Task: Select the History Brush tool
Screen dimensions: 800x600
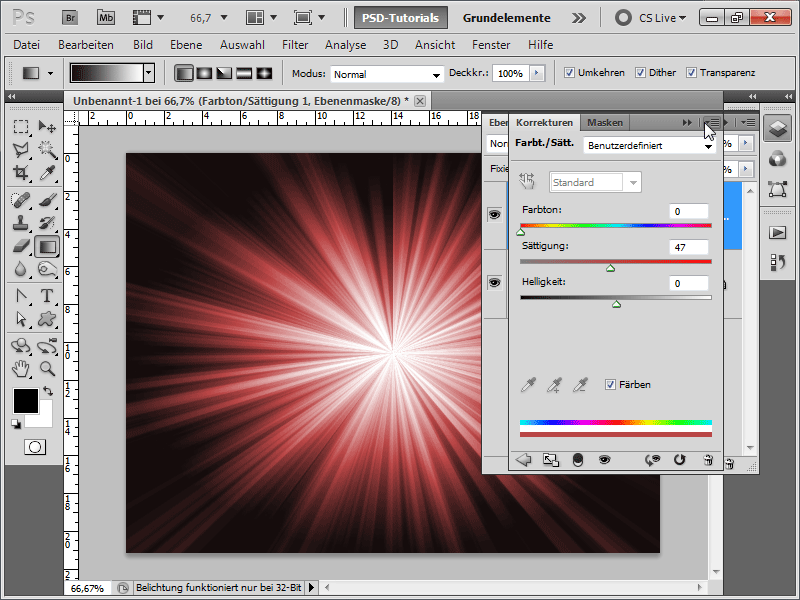Action: [x=47, y=223]
